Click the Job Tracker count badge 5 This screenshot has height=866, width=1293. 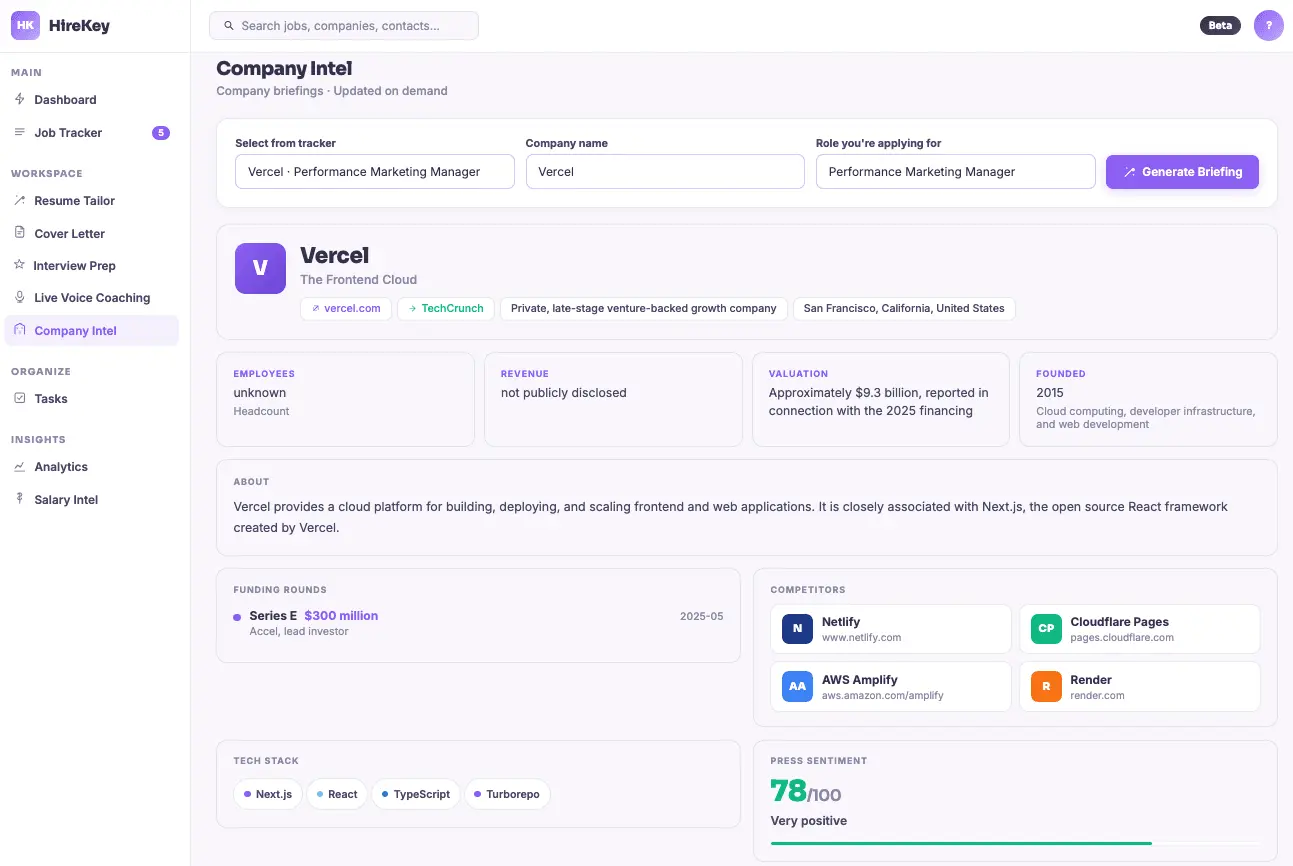[161, 132]
